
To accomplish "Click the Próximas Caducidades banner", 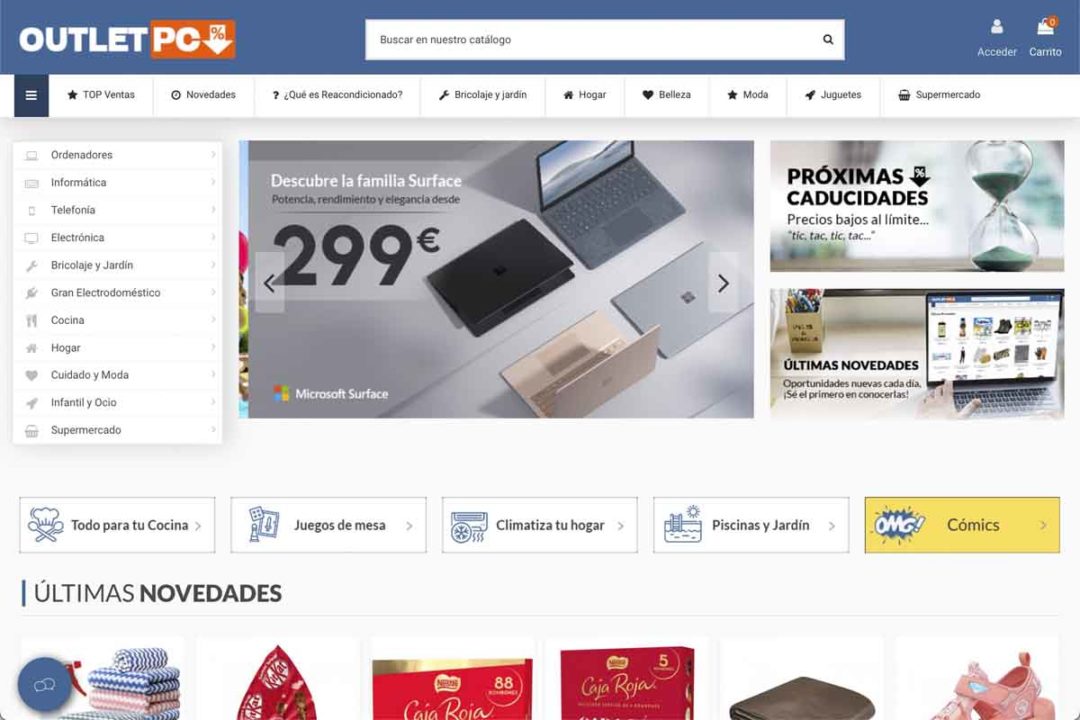I will [x=917, y=206].
